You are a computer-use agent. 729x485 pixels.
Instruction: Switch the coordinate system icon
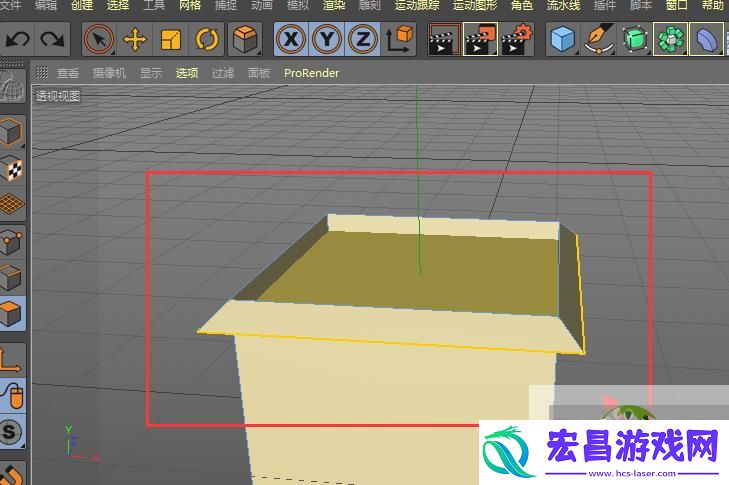pos(399,40)
